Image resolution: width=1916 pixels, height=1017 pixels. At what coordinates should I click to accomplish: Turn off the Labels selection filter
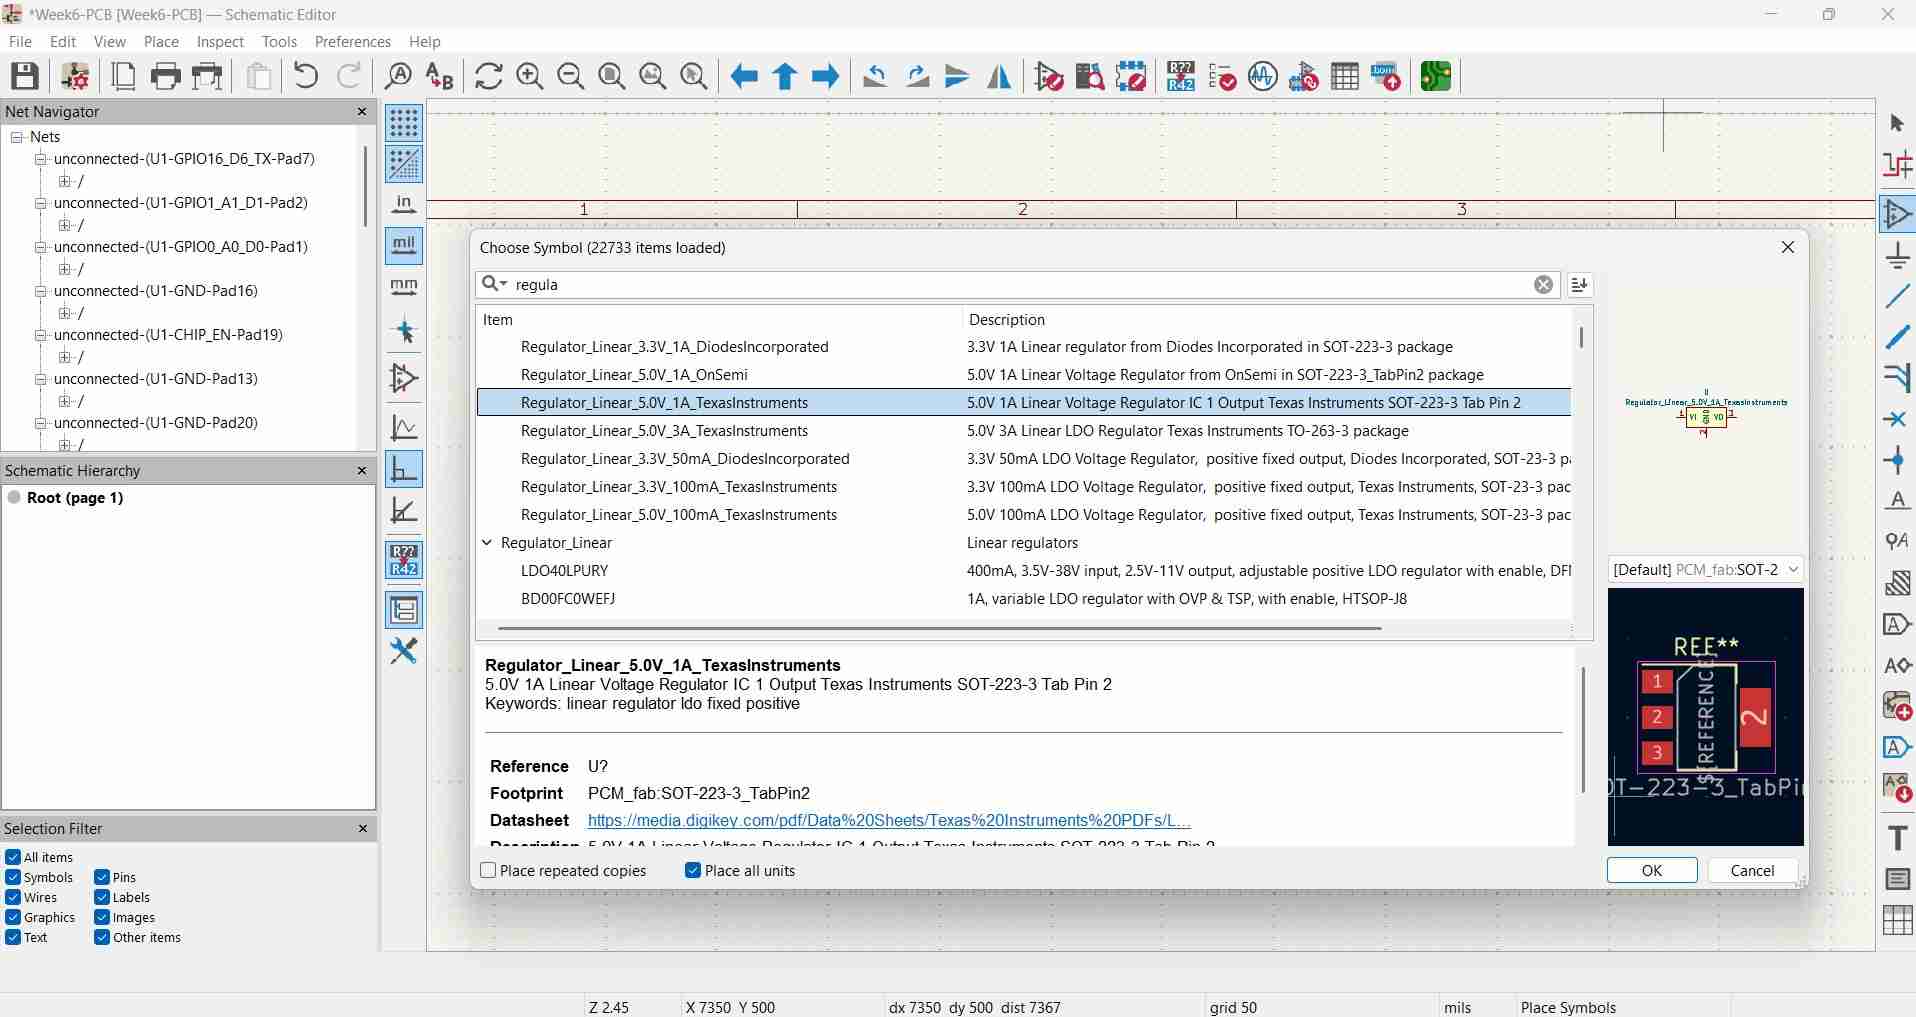point(102,897)
